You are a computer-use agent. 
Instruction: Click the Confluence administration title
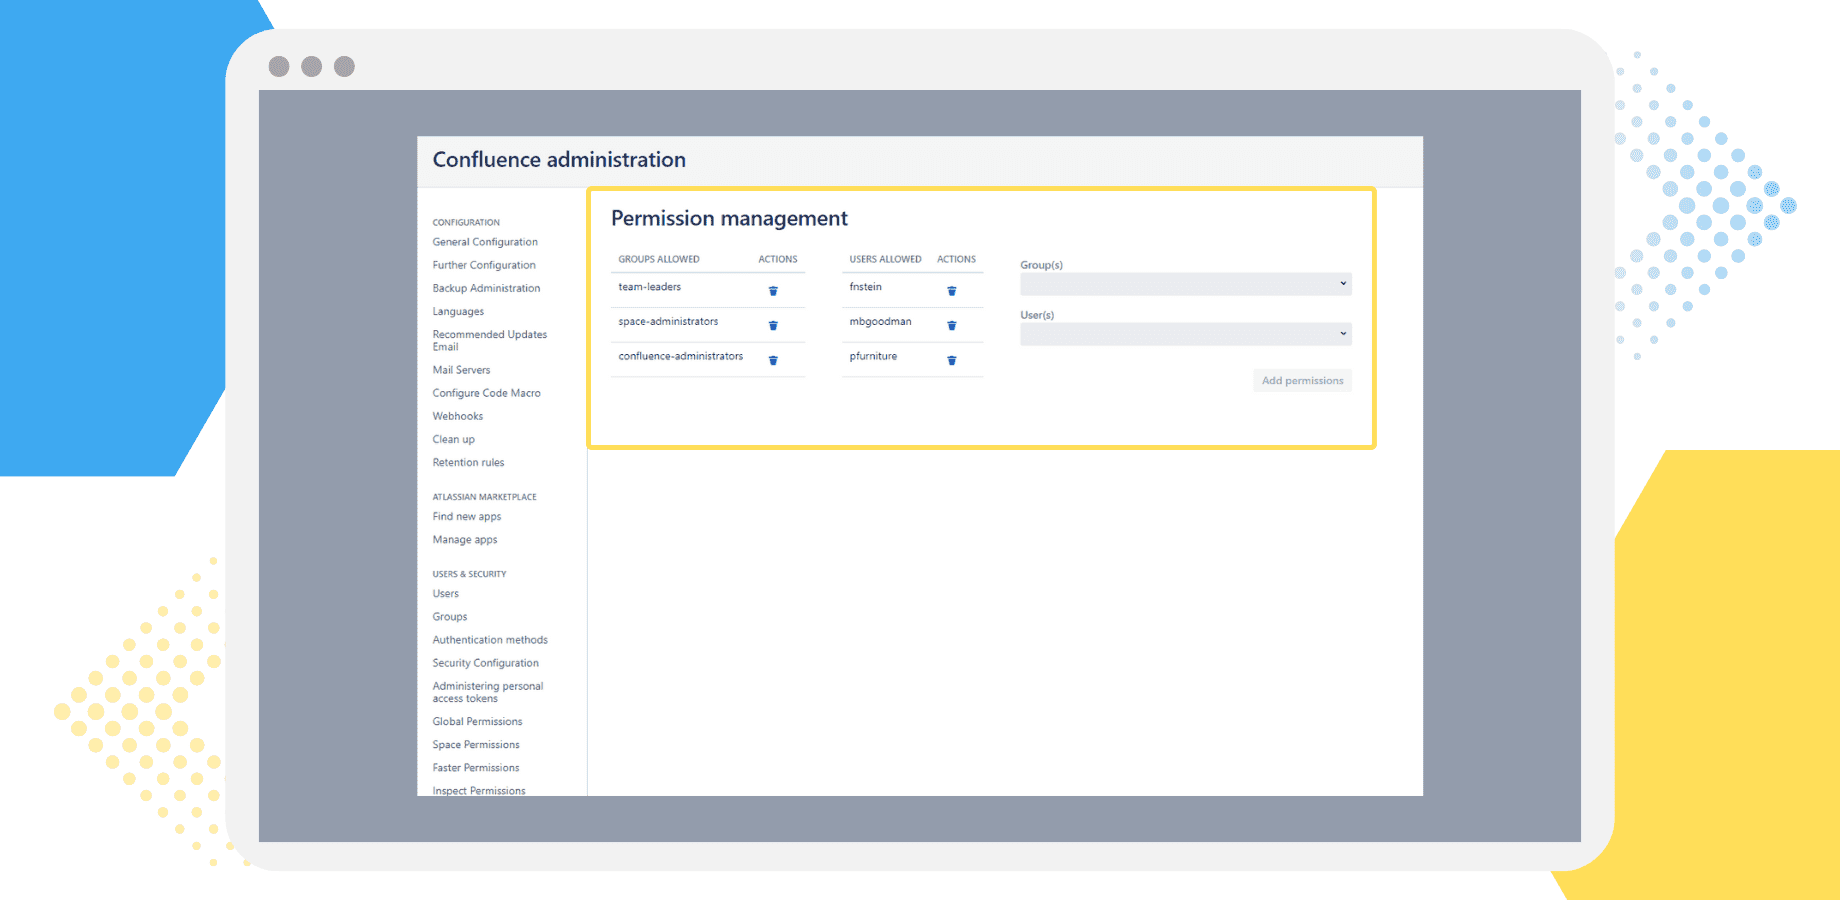[559, 160]
